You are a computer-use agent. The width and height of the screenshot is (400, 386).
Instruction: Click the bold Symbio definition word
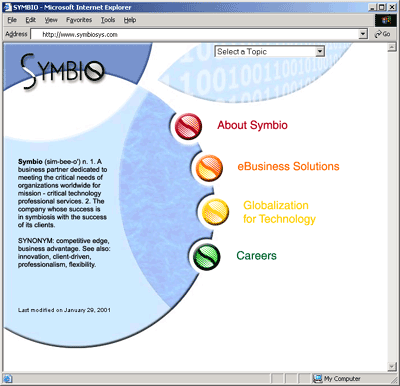[x=30, y=162]
